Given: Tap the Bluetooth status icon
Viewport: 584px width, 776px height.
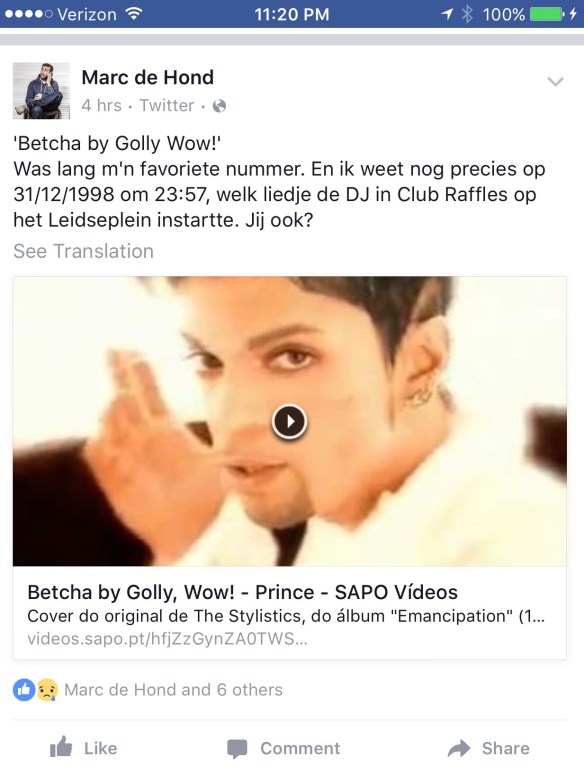Looking at the screenshot, I should click(467, 14).
